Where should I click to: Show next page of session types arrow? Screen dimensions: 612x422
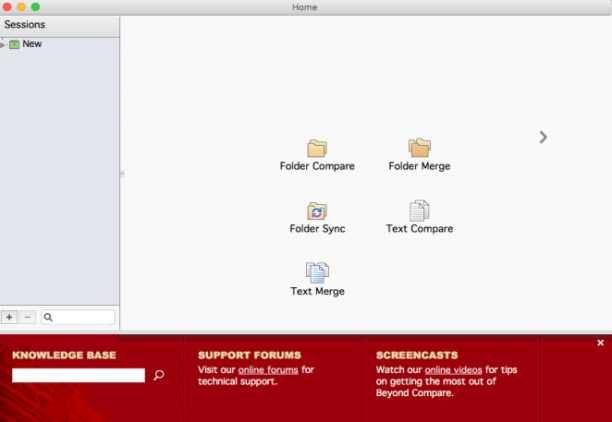tap(543, 137)
